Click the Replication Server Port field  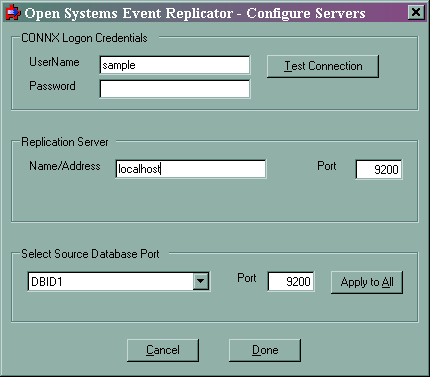pyautogui.click(x=379, y=169)
